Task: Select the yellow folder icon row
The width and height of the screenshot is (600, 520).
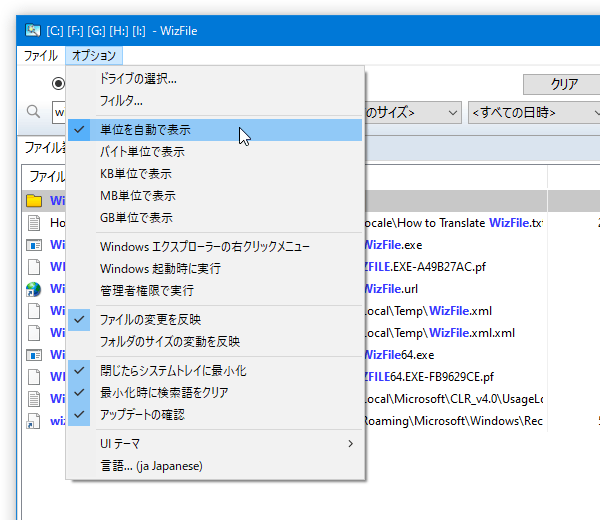Action: [x=34, y=201]
